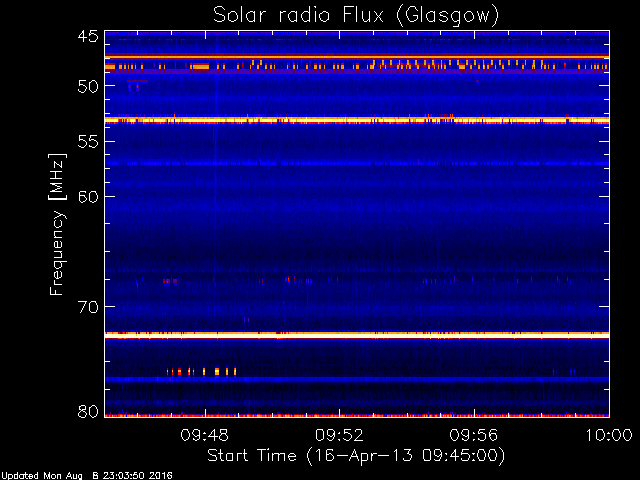Click the yellow burst cluster near 76 MHz
This screenshot has height=480, width=640.
click(x=202, y=371)
